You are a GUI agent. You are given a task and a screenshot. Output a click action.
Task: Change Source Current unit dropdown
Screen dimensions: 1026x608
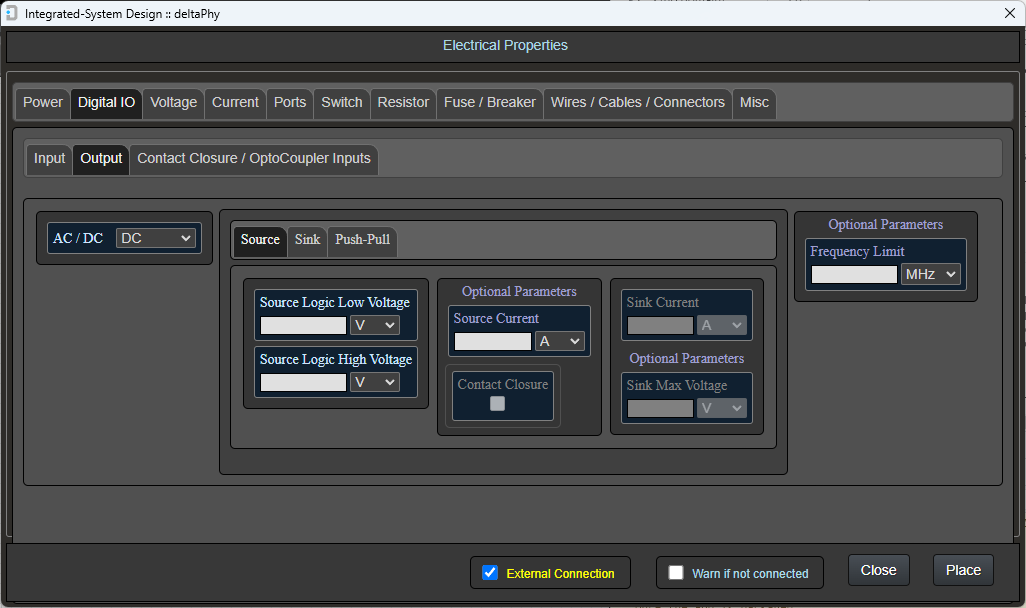tap(560, 341)
